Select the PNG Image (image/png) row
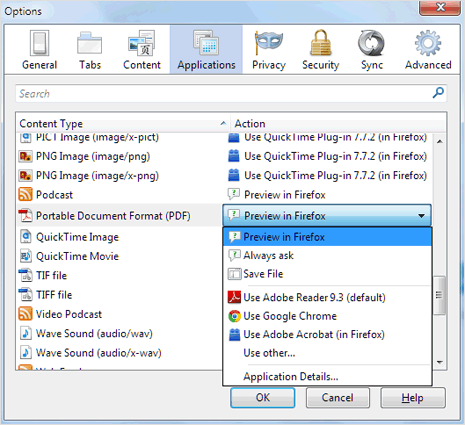Image resolution: width=465 pixels, height=425 pixels. (225, 156)
